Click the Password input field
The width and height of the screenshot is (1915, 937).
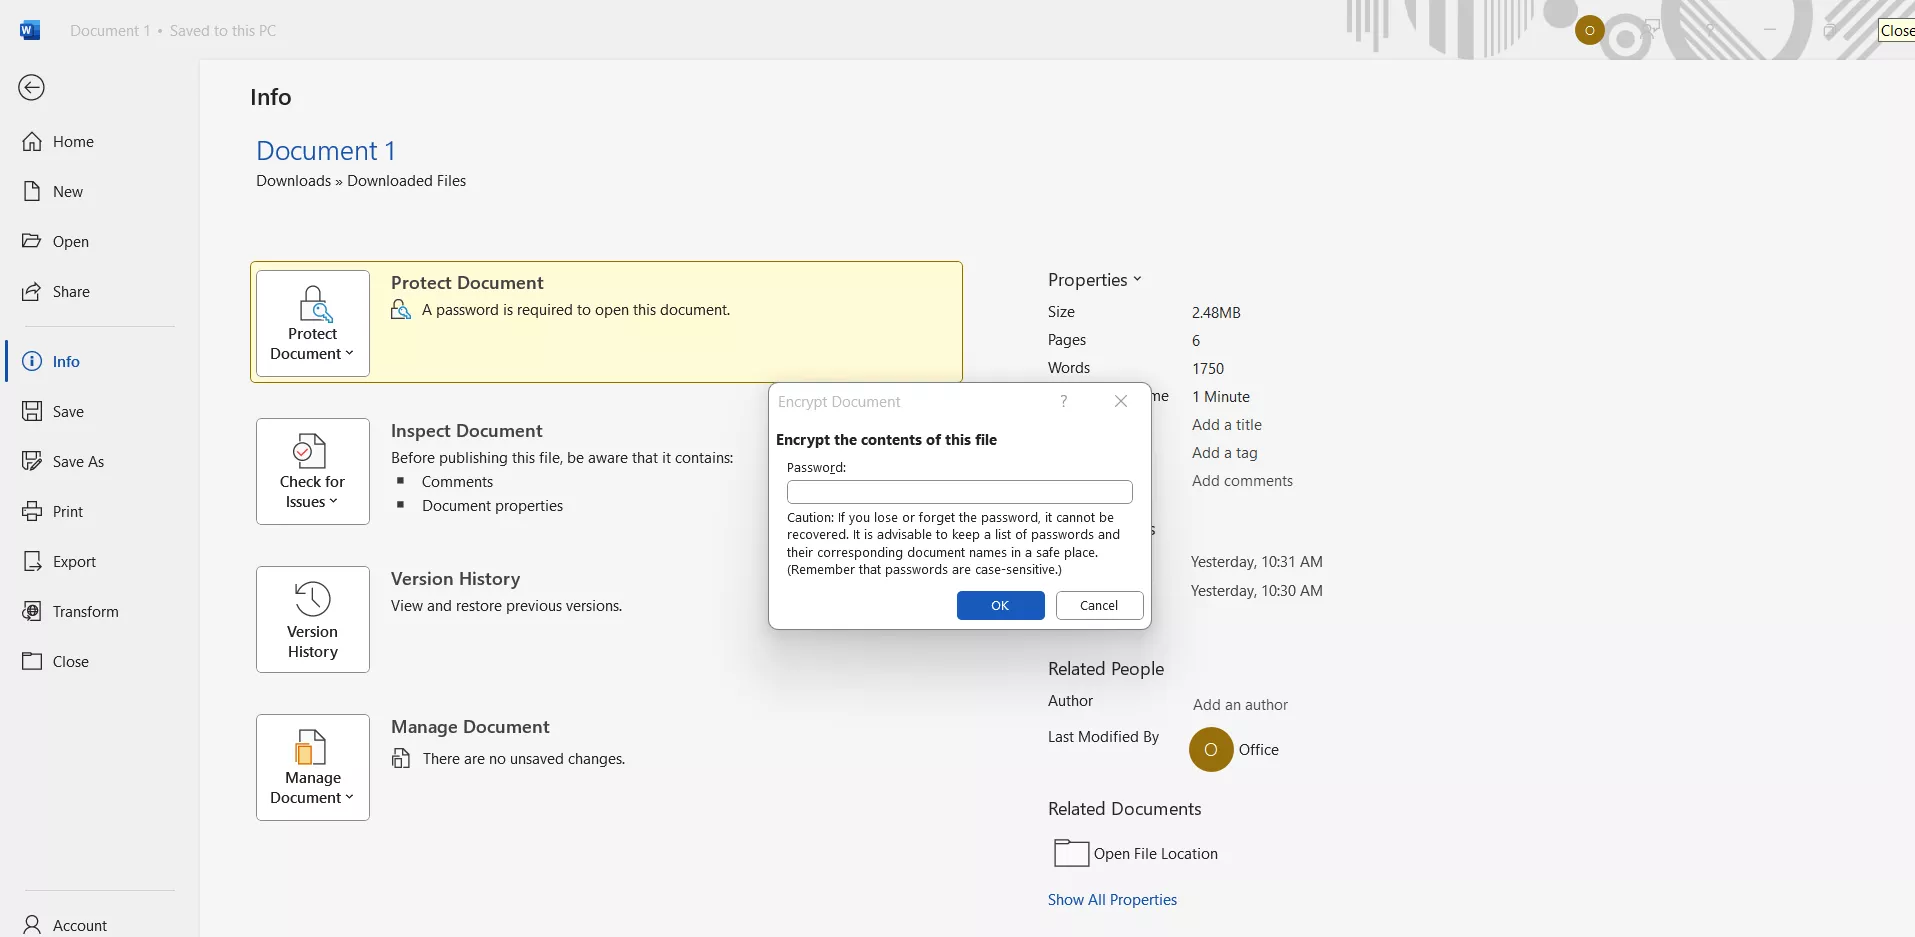point(959,492)
